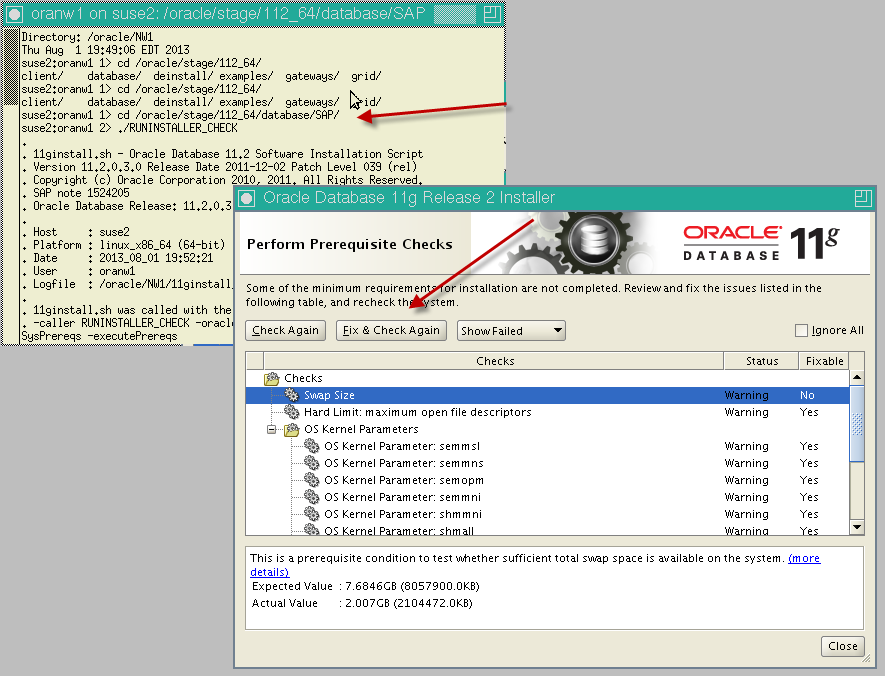Open the more details link
The height and width of the screenshot is (676, 885).
pyautogui.click(x=804, y=558)
